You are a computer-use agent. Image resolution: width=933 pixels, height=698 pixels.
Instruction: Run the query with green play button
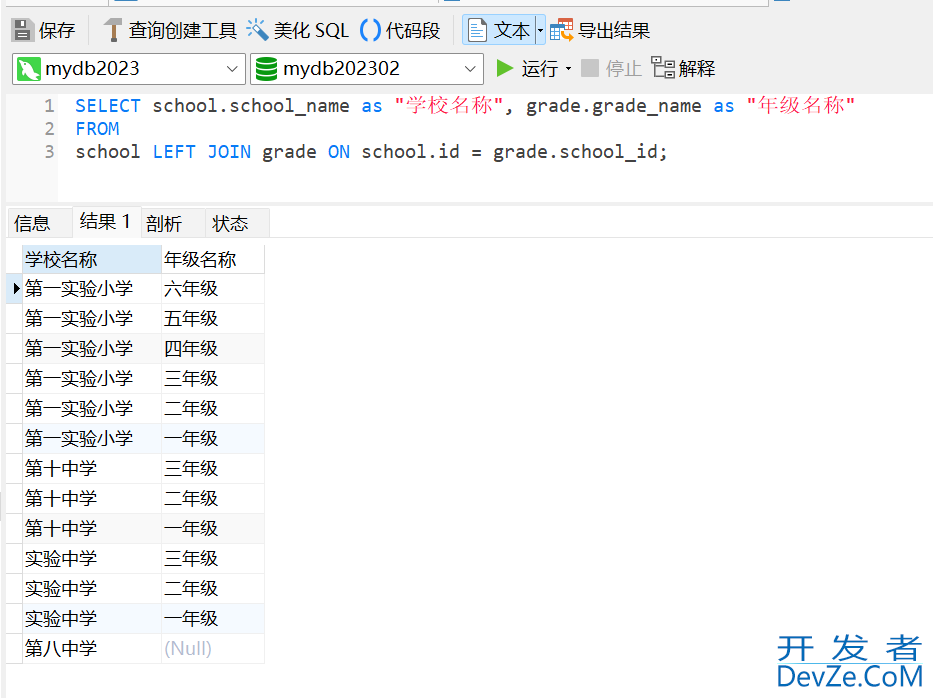point(505,68)
